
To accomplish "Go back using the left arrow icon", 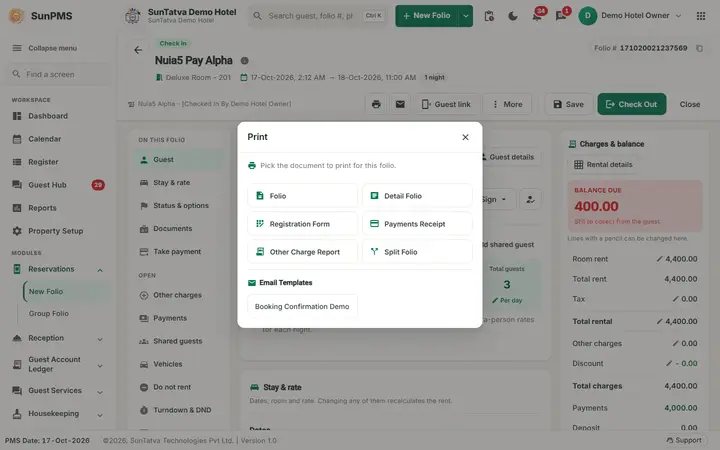I will [x=138, y=50].
